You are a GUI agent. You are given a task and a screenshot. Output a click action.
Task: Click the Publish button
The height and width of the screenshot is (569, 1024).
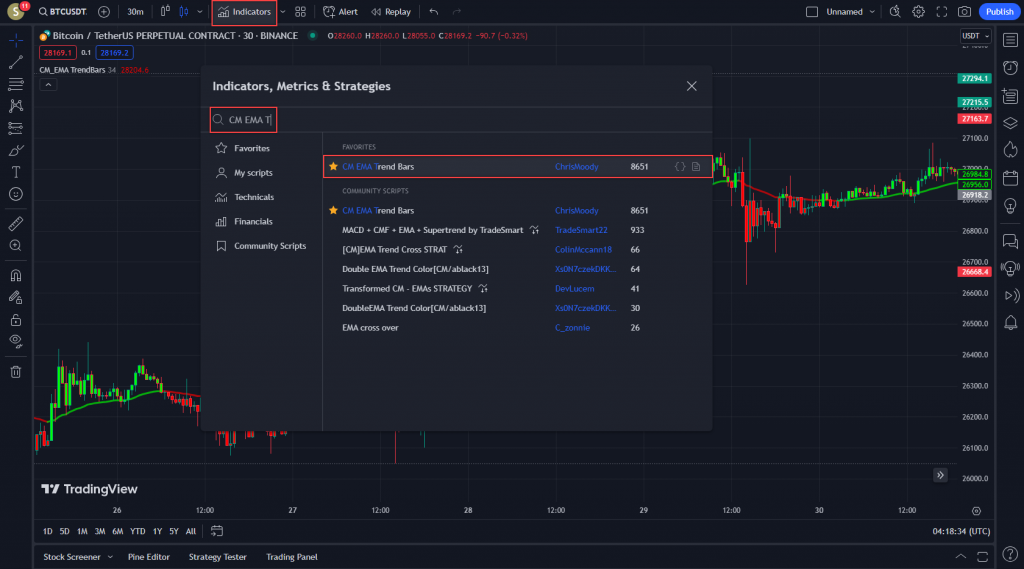pyautogui.click(x=998, y=12)
